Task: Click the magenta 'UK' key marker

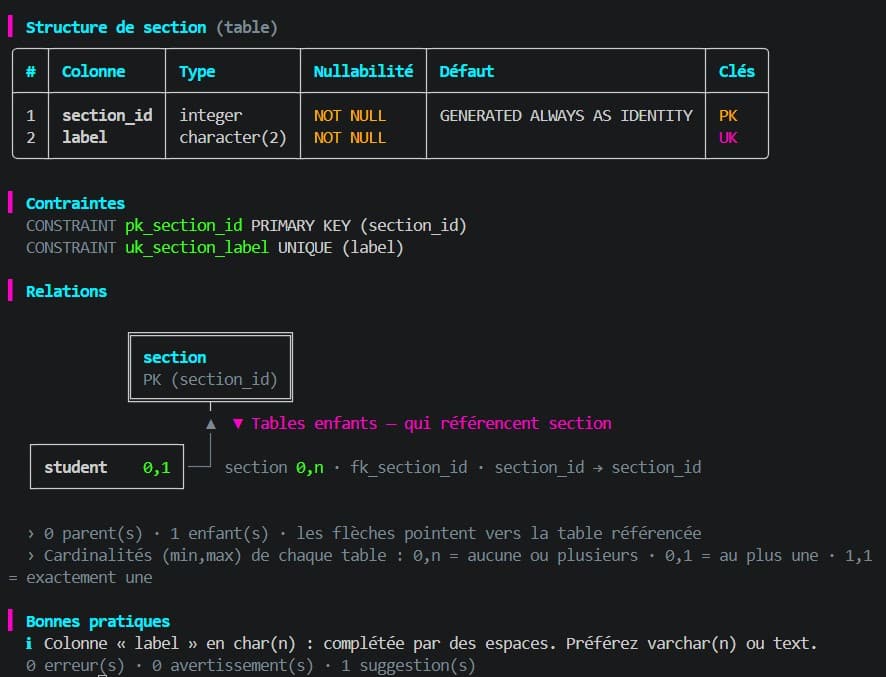Action: [728, 138]
